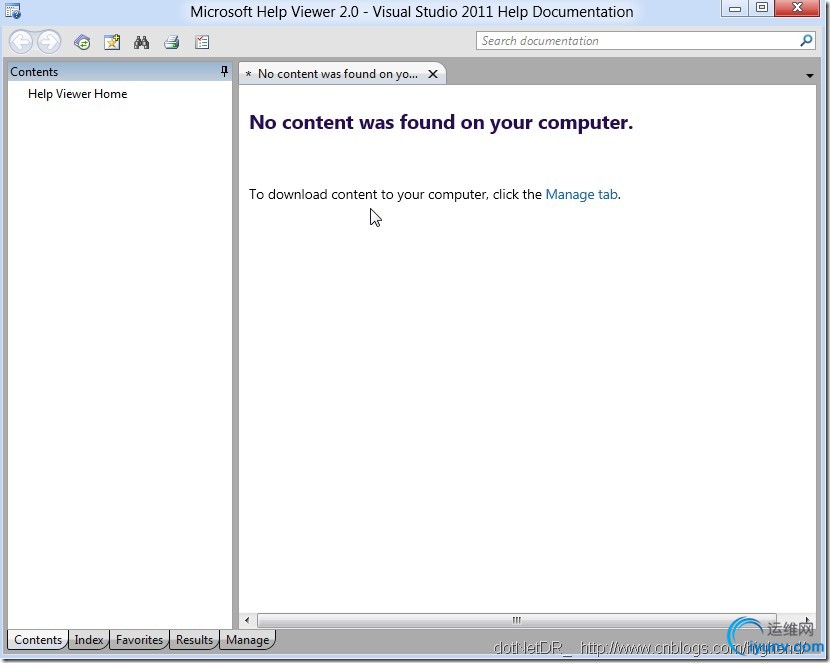
Task: Switch to the Favorites tab
Action: pos(139,640)
